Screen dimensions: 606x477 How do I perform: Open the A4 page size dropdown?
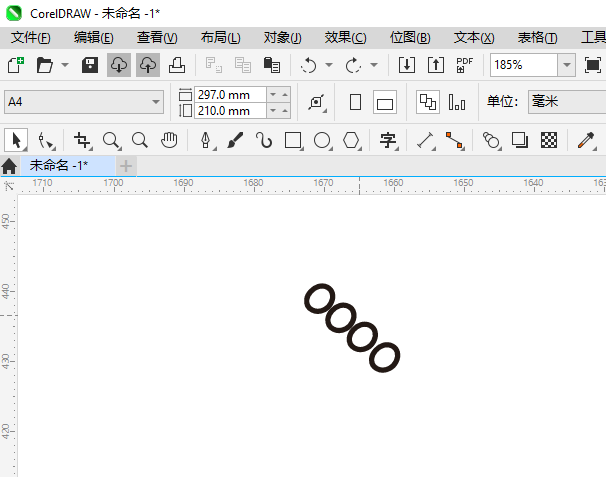[x=155, y=102]
